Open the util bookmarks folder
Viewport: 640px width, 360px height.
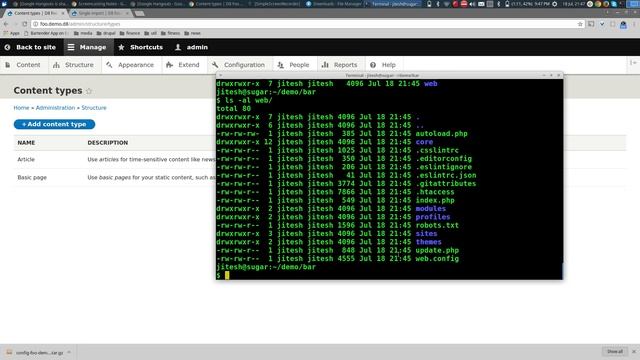click(151, 33)
